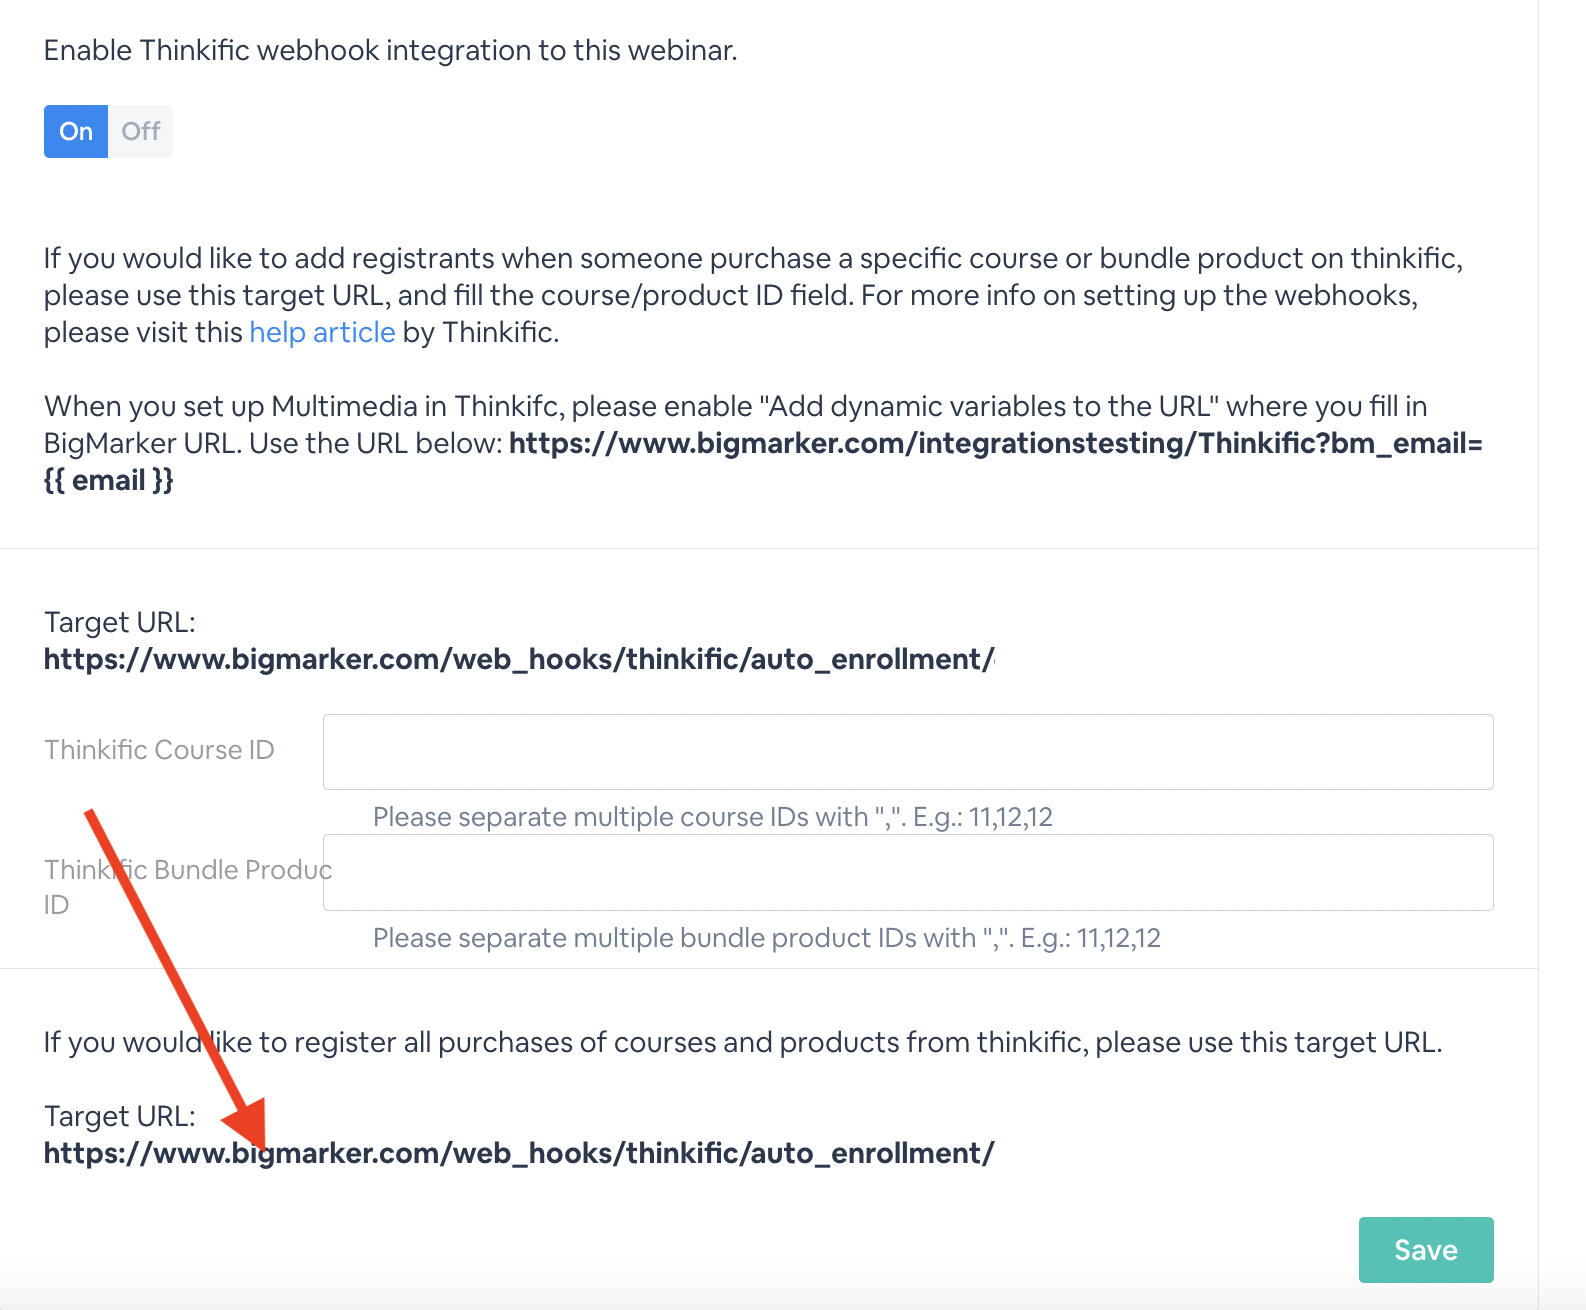Save the Thinkific integration settings

pos(1426,1250)
